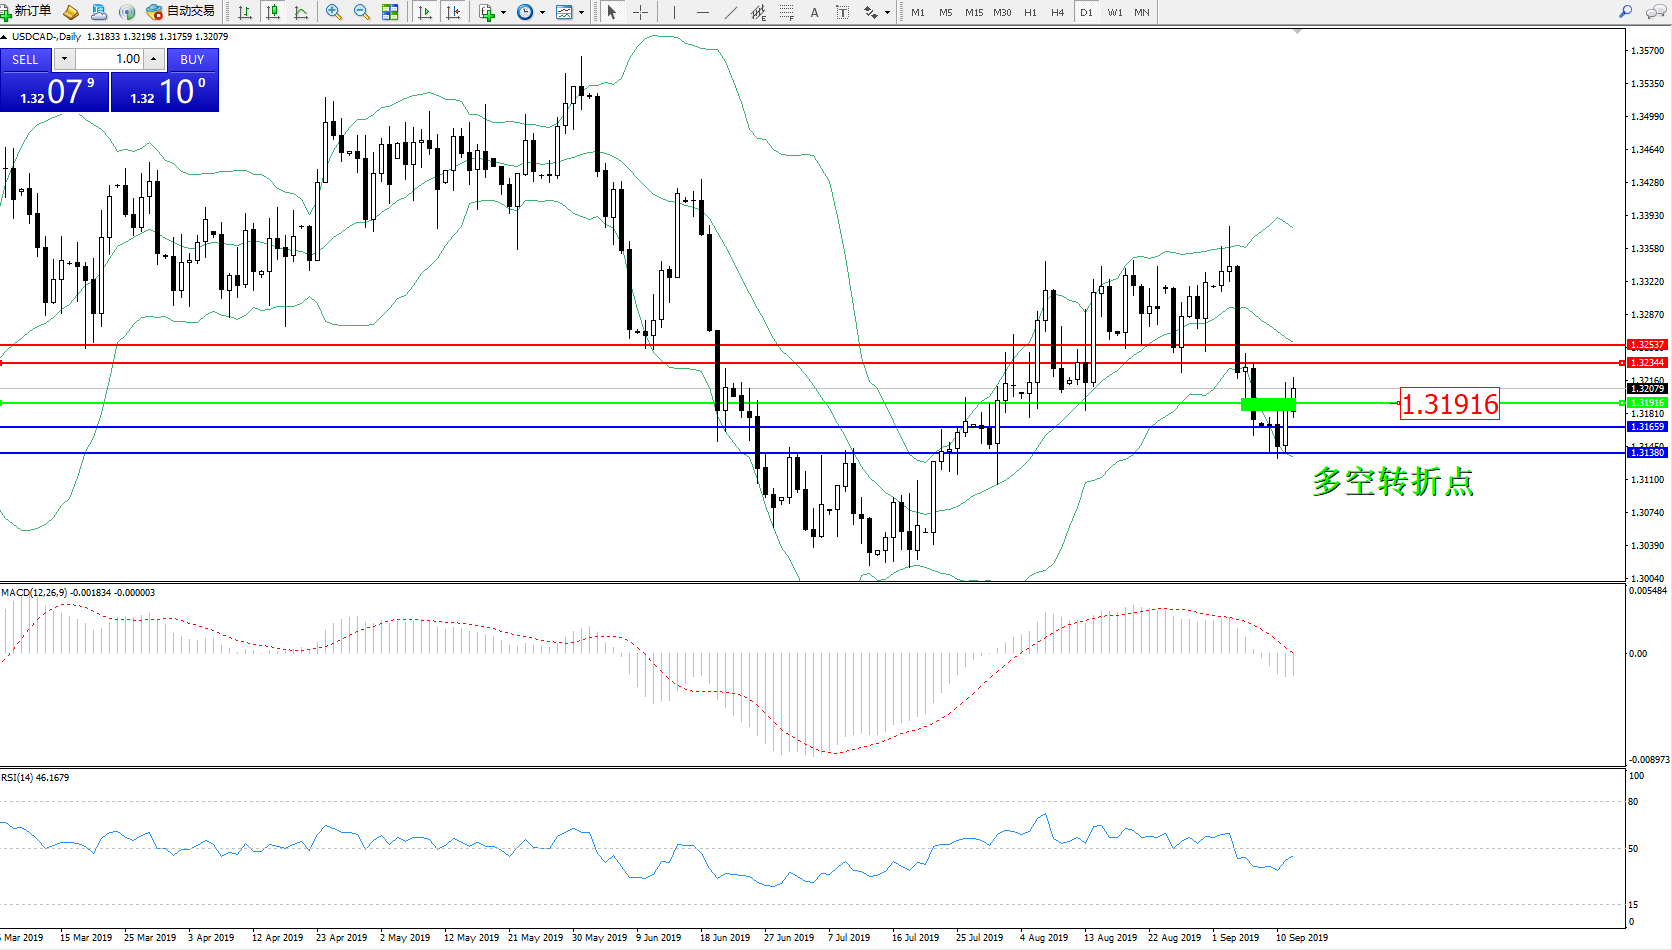The height and width of the screenshot is (950, 1672).
Task: Click the New Order (新订单) button
Action: 27,12
